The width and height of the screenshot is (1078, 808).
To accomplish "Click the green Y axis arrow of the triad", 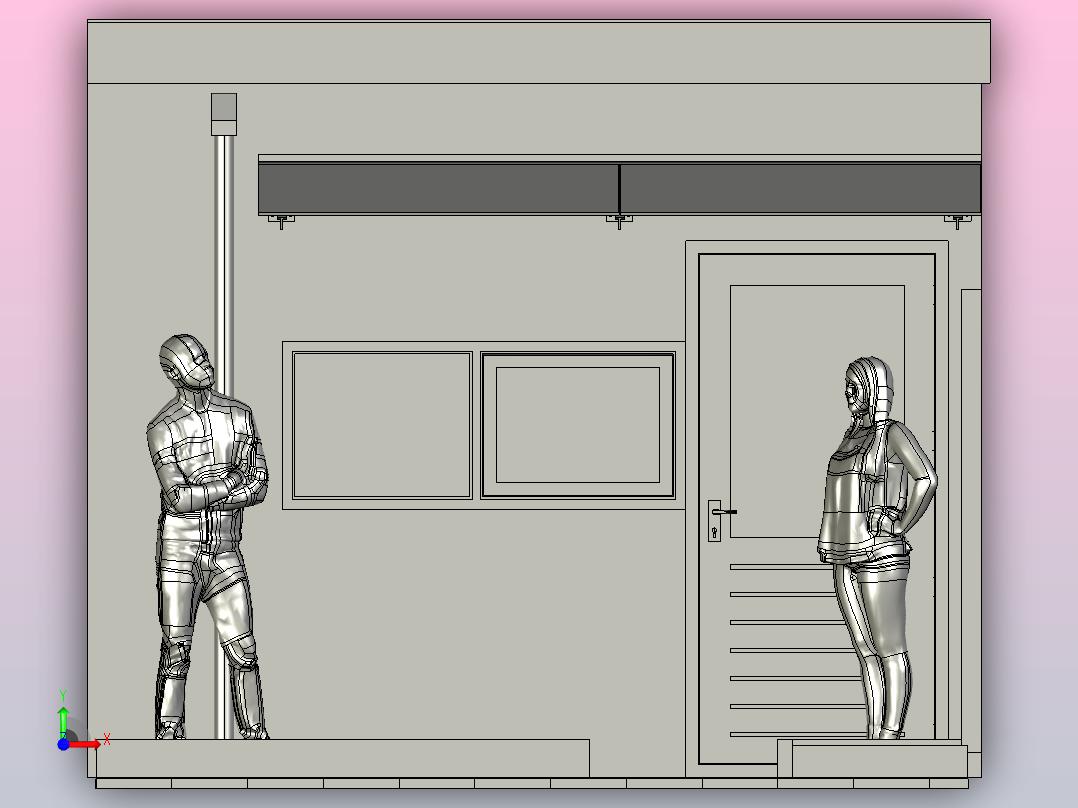I will 63,721.
